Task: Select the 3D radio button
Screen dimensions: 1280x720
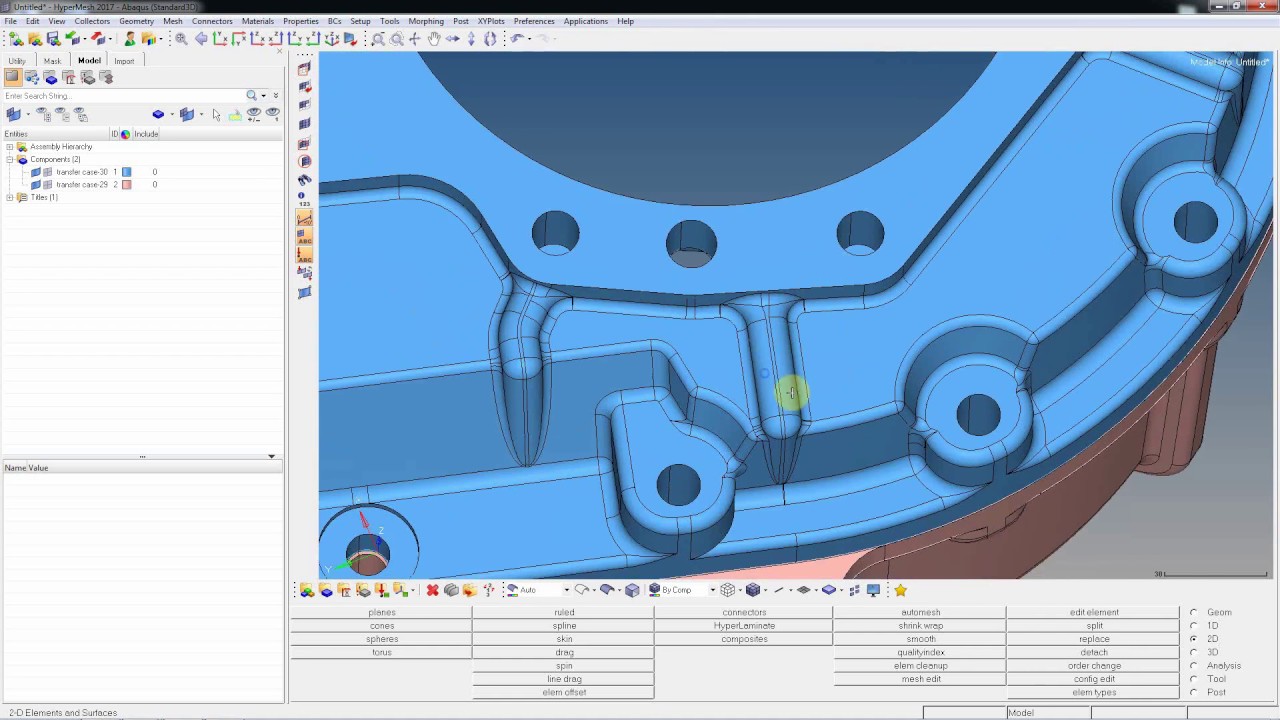Action: point(1193,652)
